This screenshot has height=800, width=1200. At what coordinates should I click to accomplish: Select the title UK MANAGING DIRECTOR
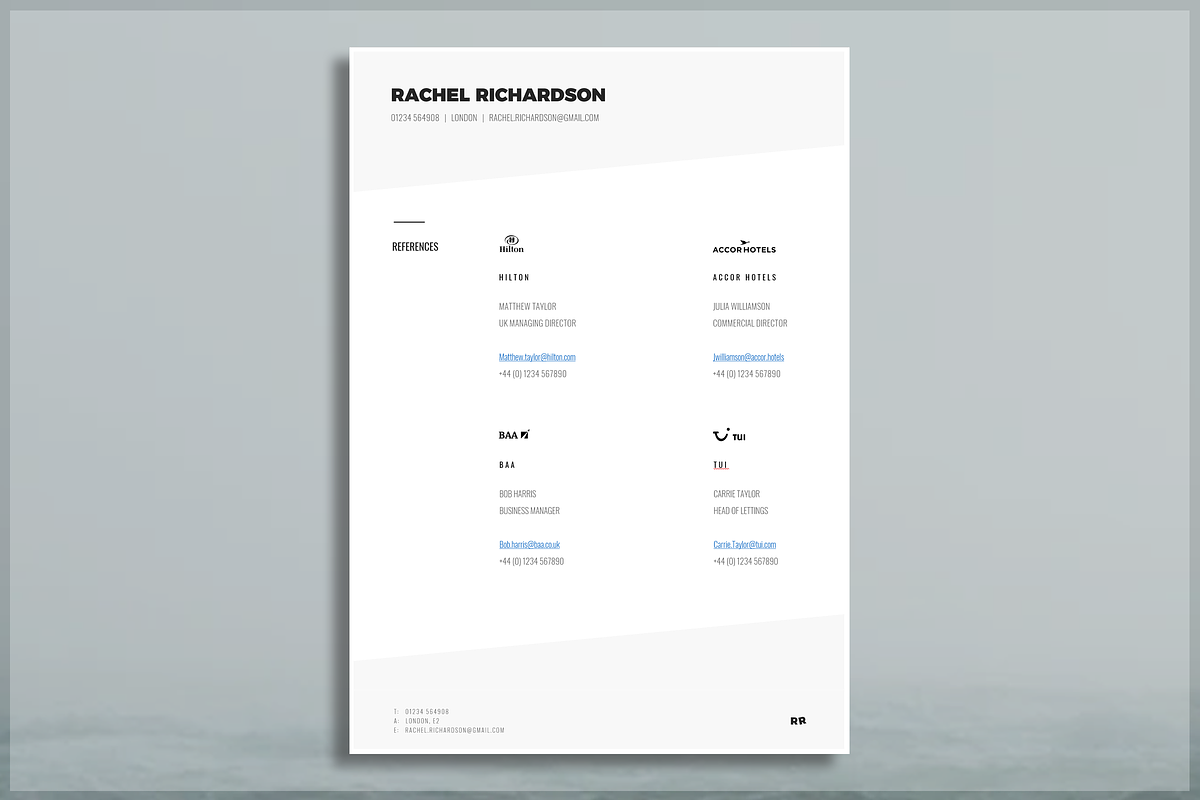(537, 323)
